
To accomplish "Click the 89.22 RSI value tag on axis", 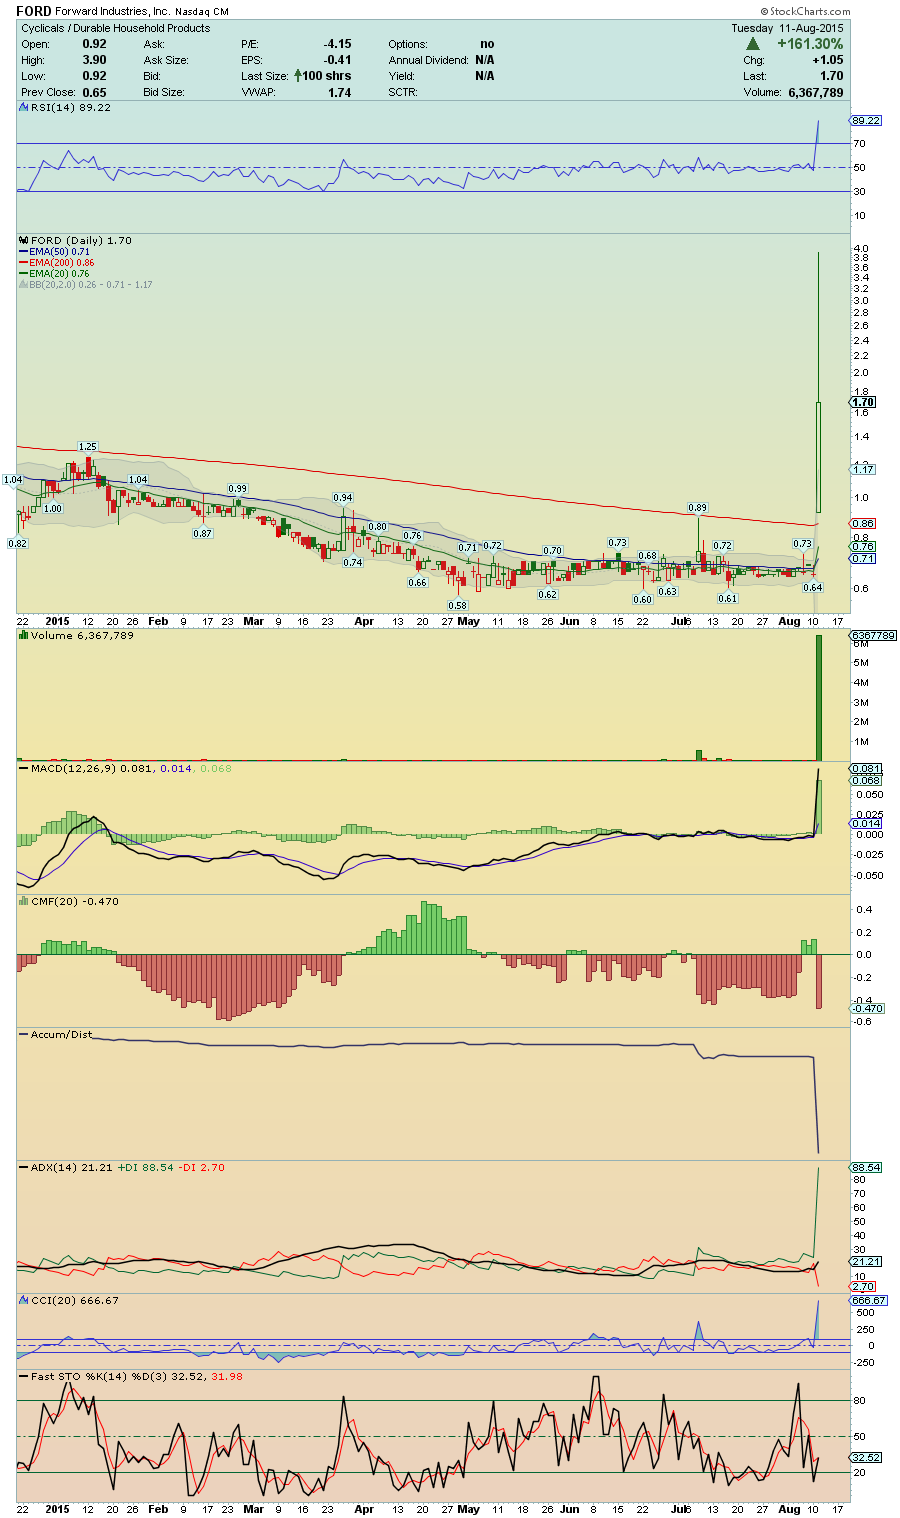I will [x=866, y=120].
